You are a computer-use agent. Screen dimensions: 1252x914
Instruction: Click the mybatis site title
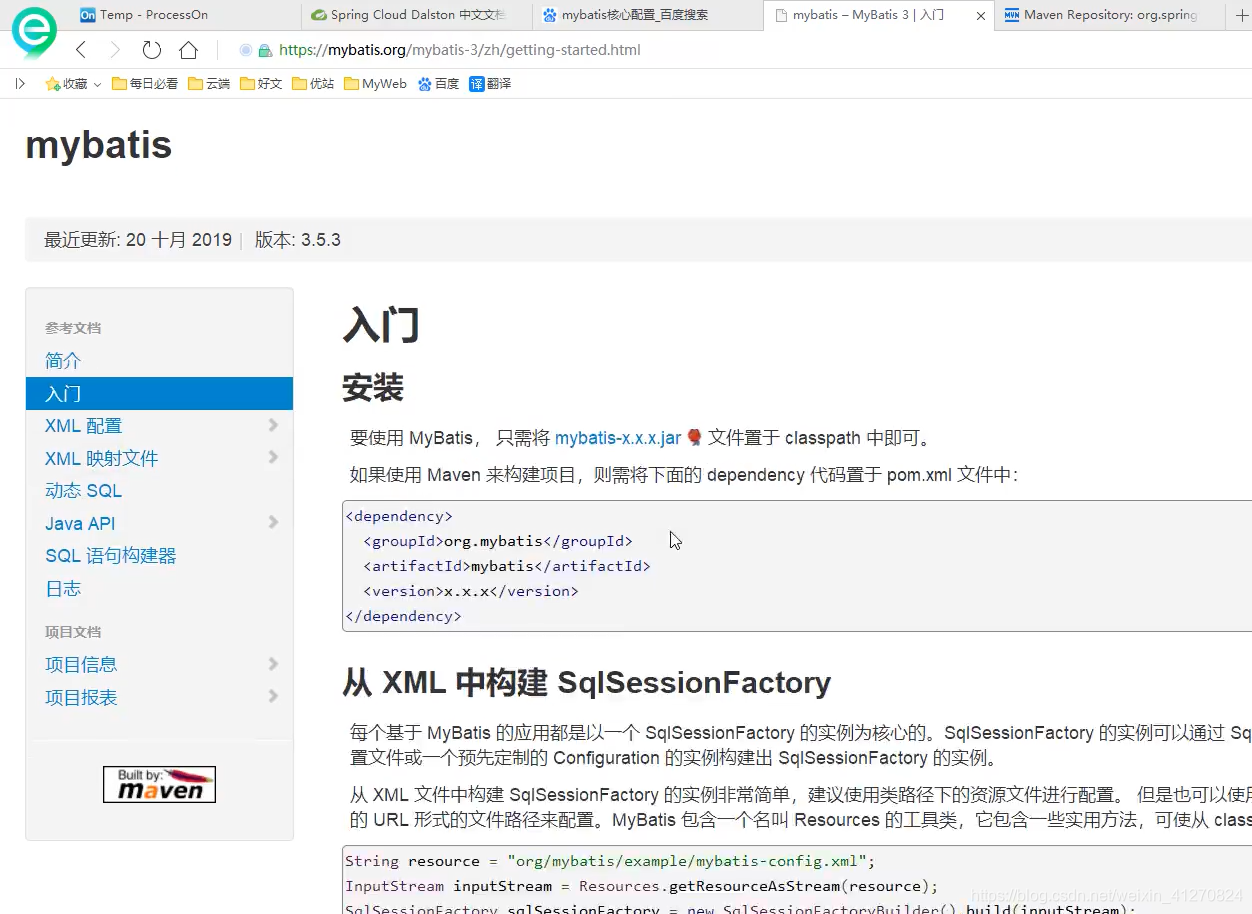99,145
